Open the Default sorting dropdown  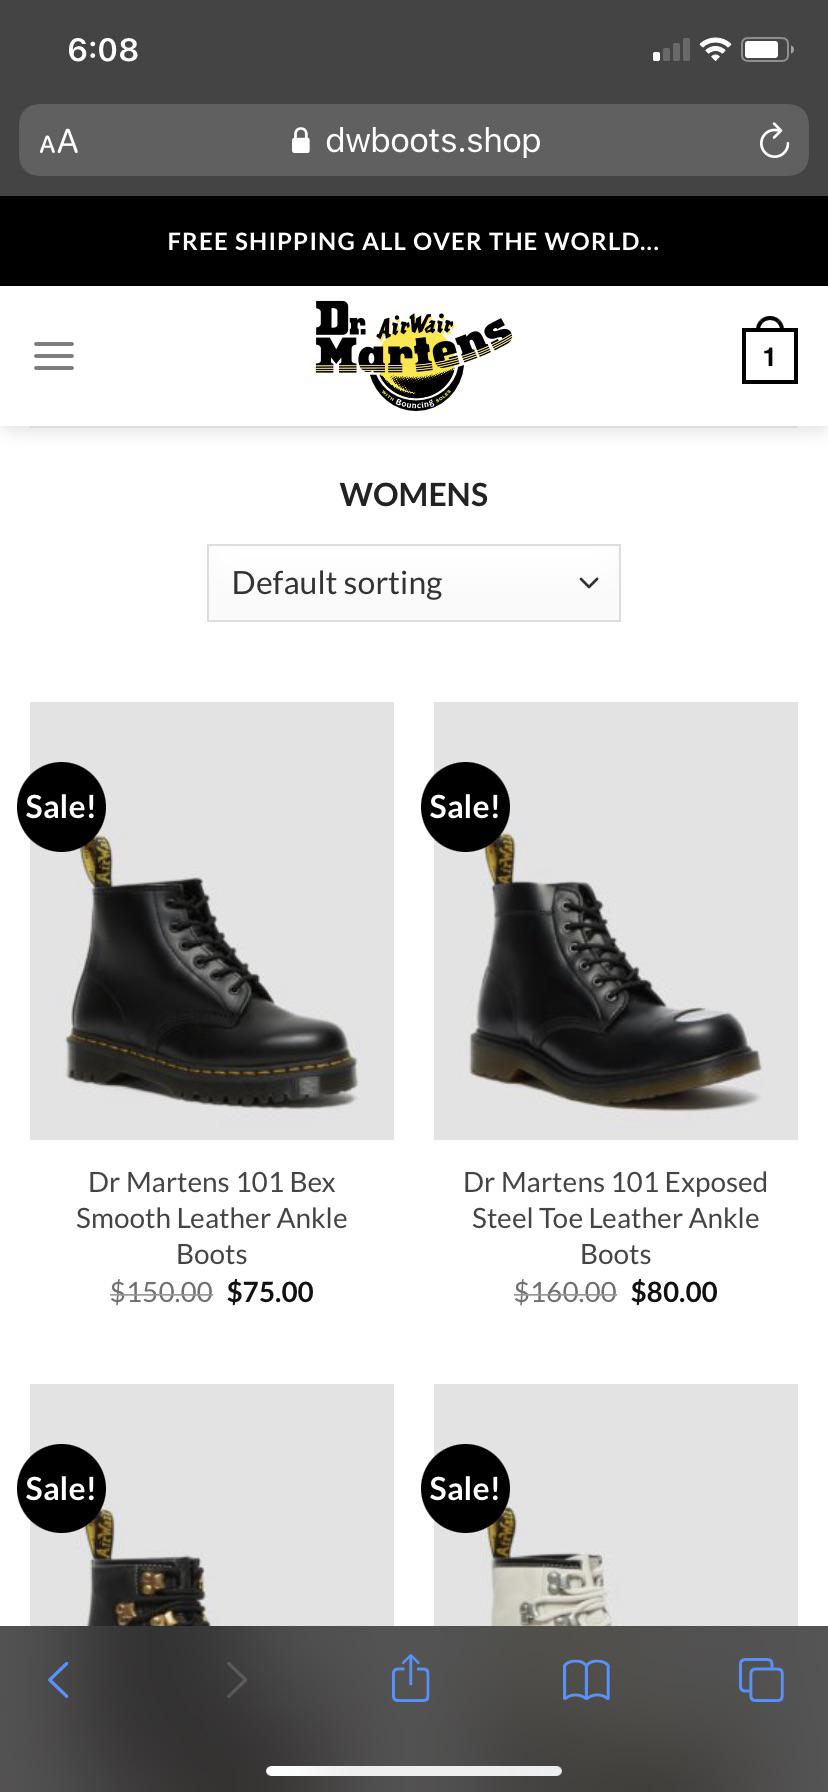[413, 582]
